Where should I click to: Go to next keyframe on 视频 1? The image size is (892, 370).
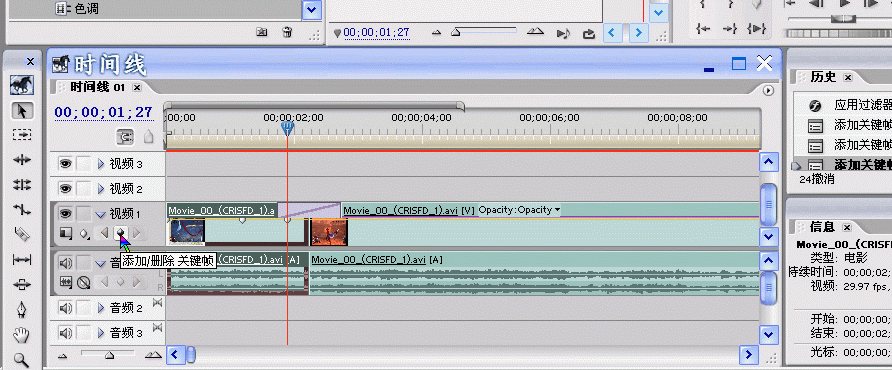click(x=137, y=232)
